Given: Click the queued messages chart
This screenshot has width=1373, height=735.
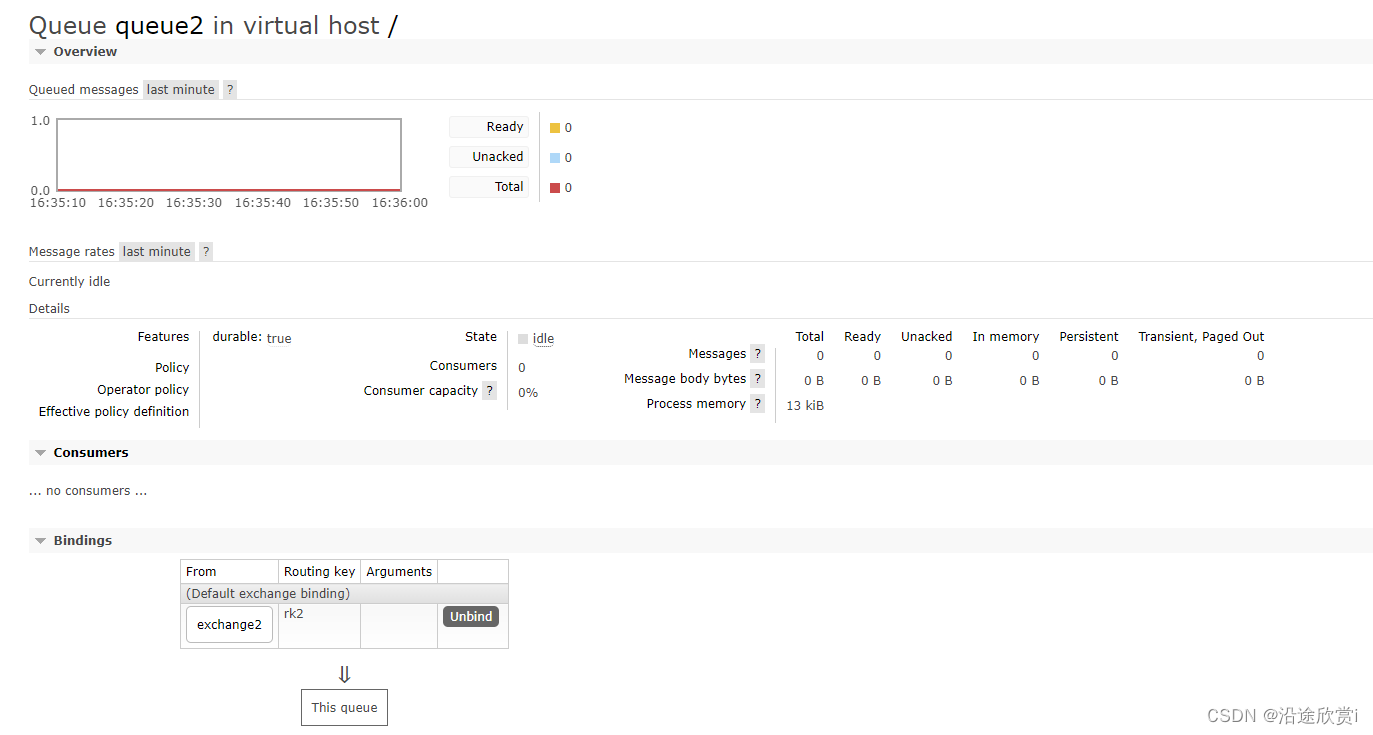Looking at the screenshot, I should click(x=229, y=155).
